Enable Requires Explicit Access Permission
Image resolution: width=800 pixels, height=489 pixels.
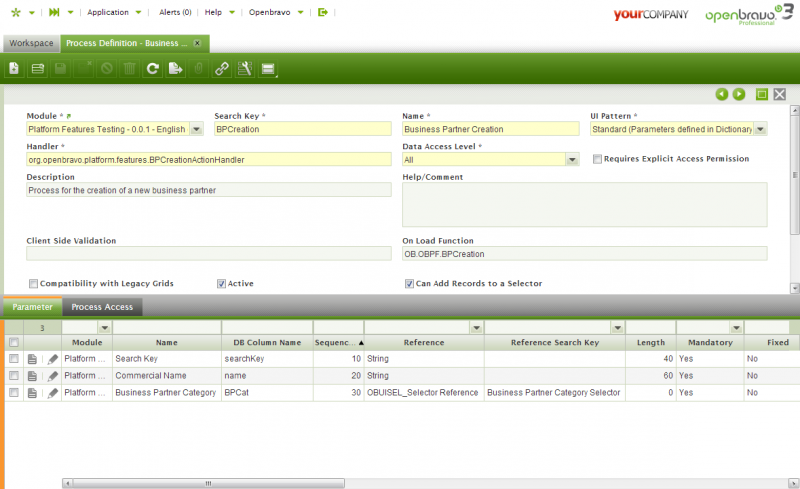[597, 159]
